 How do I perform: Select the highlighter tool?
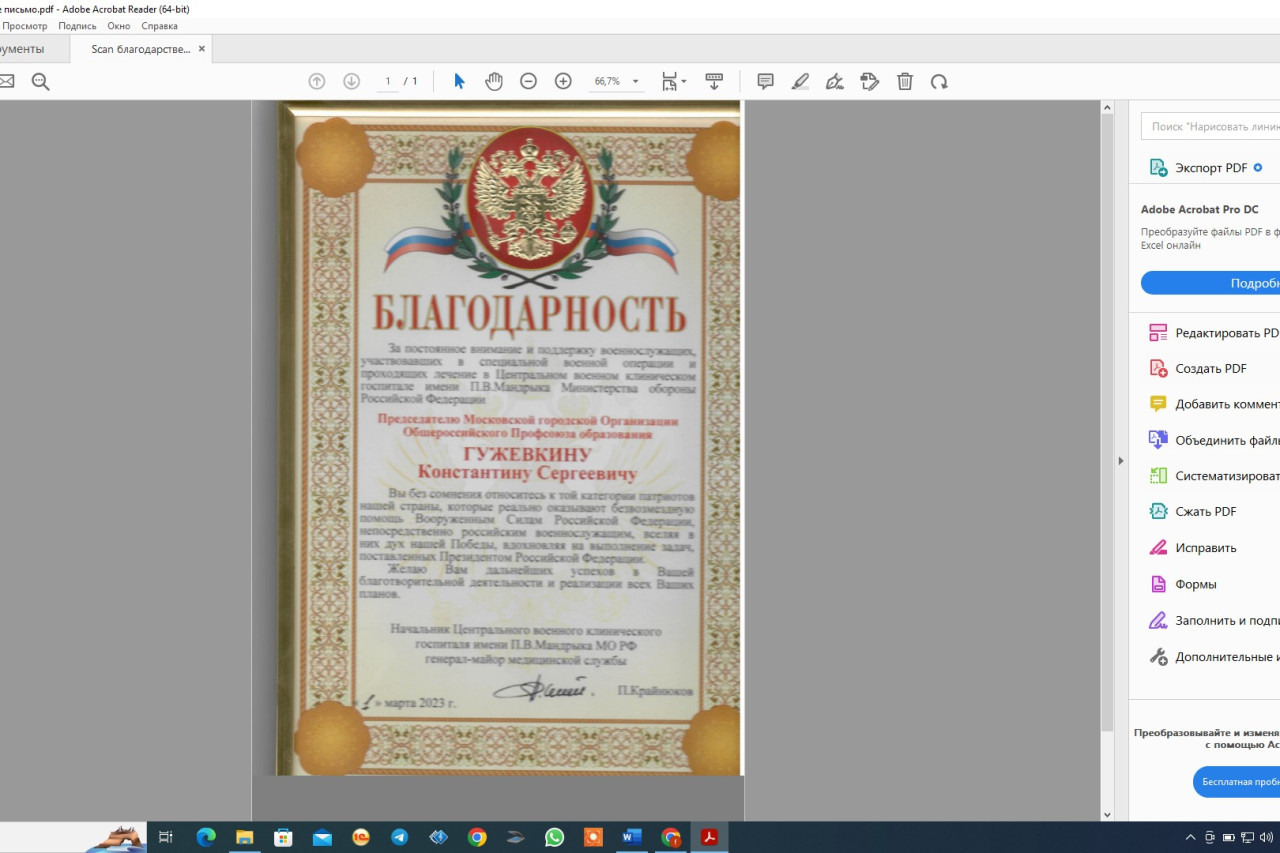point(800,82)
